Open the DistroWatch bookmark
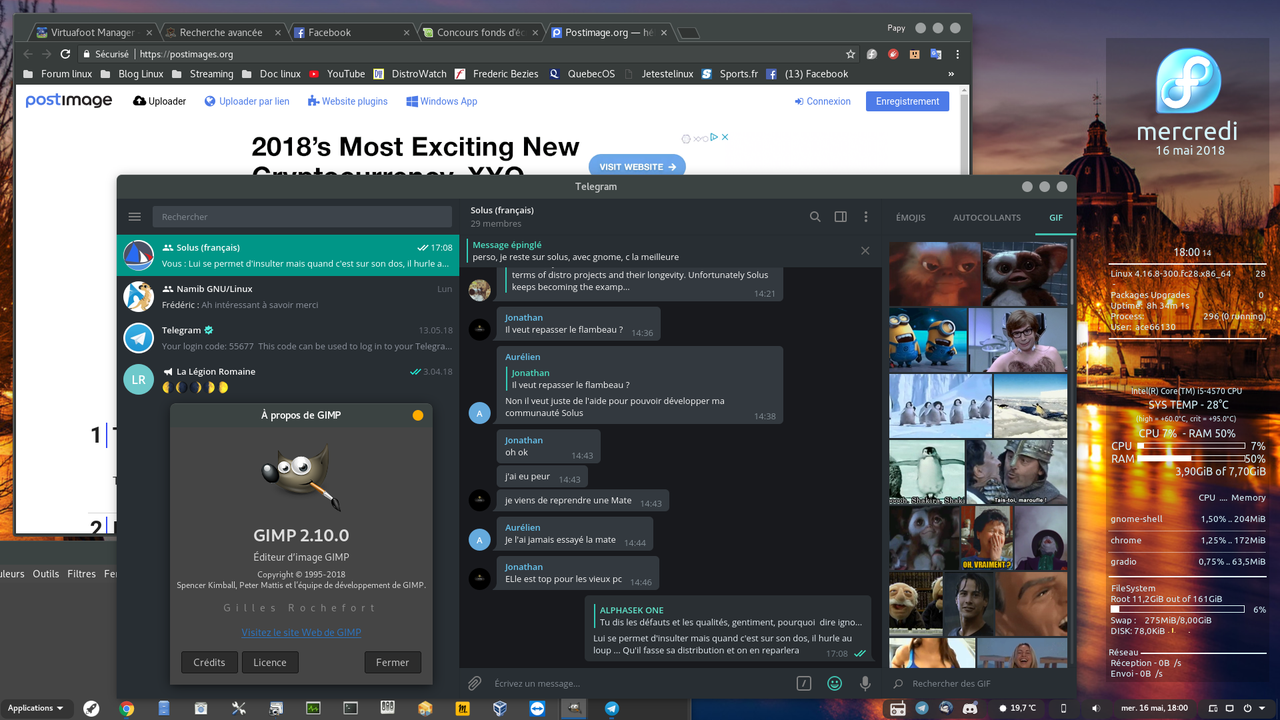 (x=410, y=74)
